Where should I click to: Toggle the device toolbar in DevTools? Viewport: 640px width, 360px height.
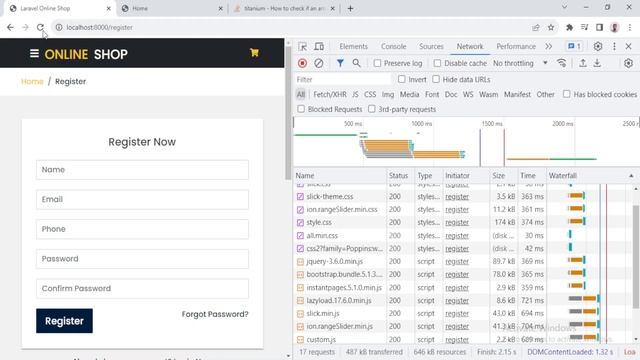(319, 47)
